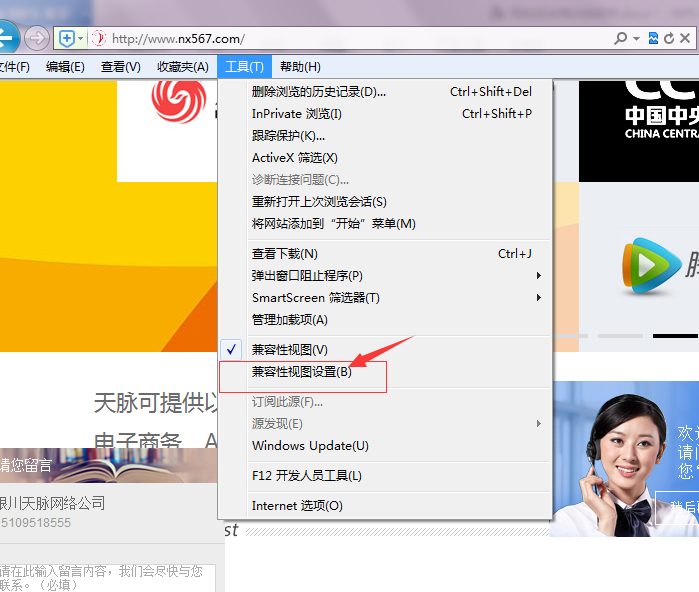The height and width of the screenshot is (592, 699).
Task: Choose 删除浏览的历史记录(D) from the menu
Action: pyautogui.click(x=318, y=92)
